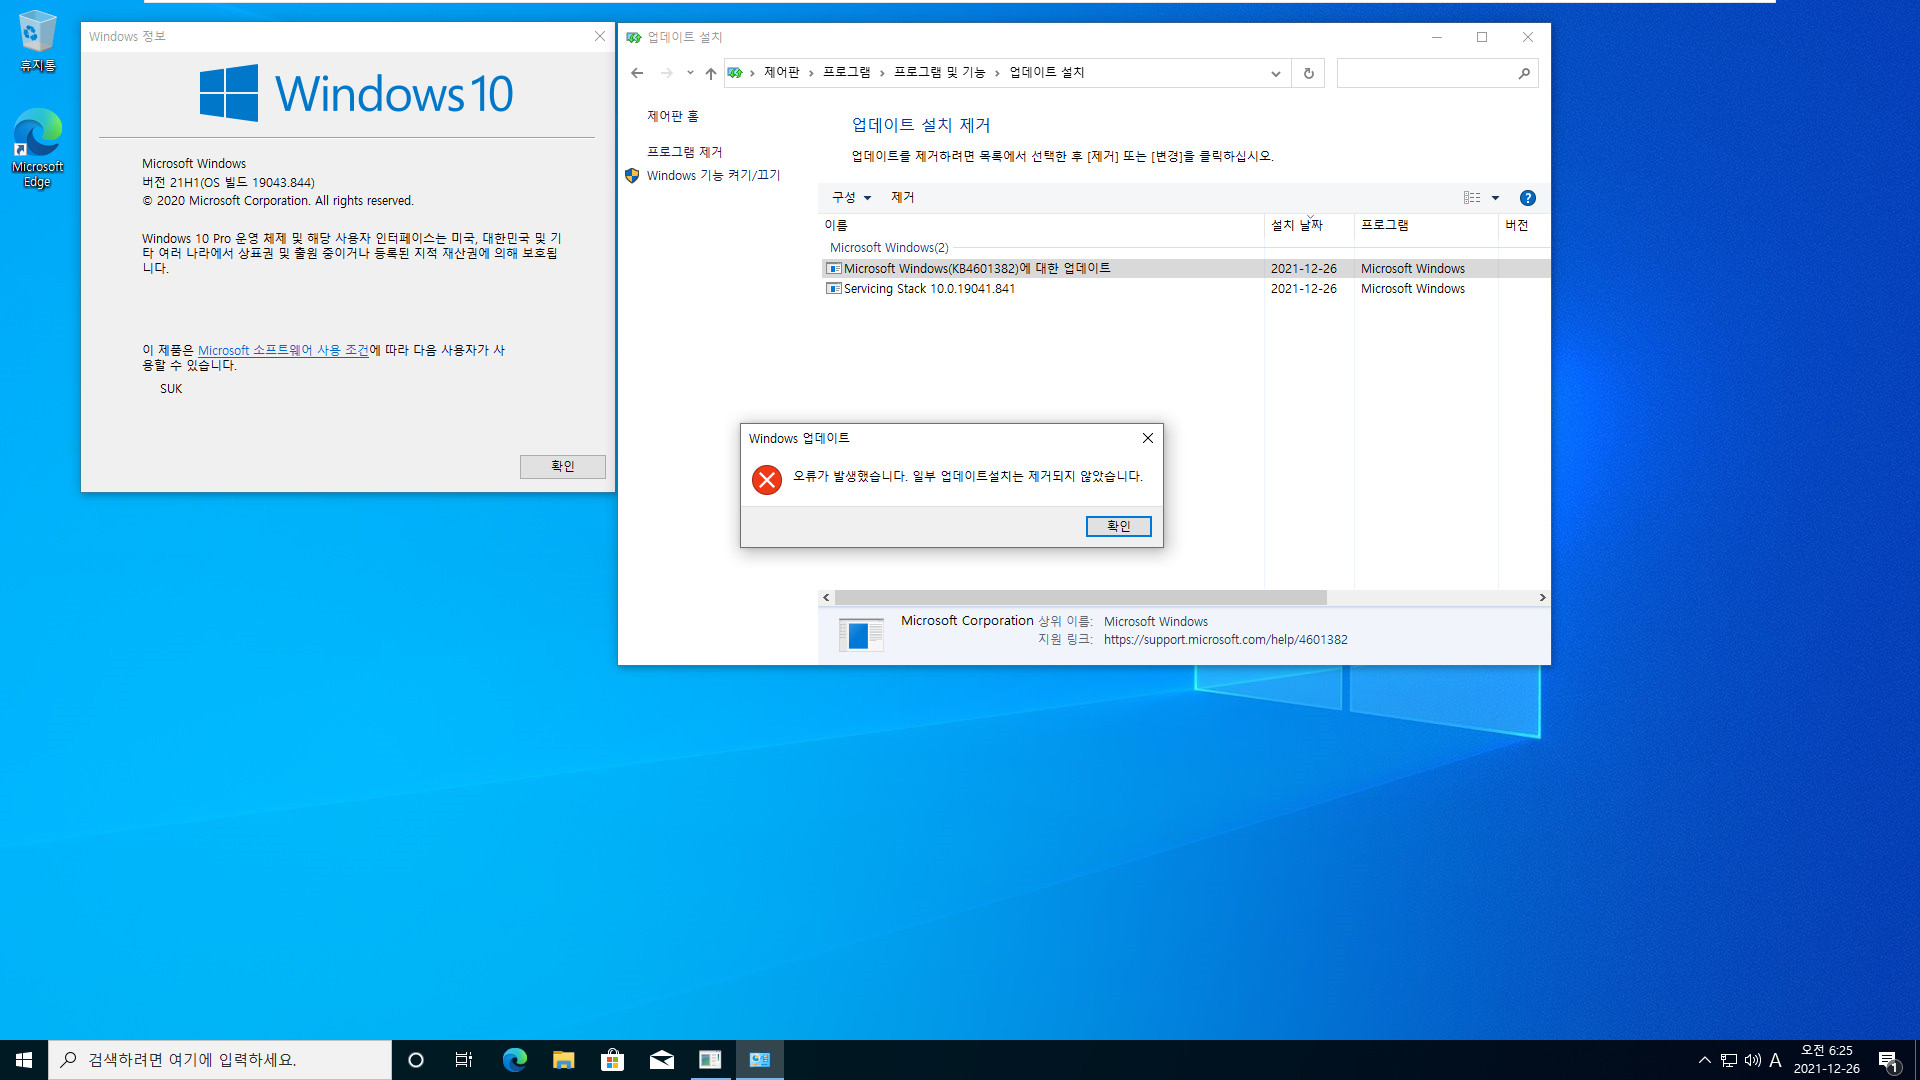Click the search magnifier icon in control panel

[x=1524, y=73]
